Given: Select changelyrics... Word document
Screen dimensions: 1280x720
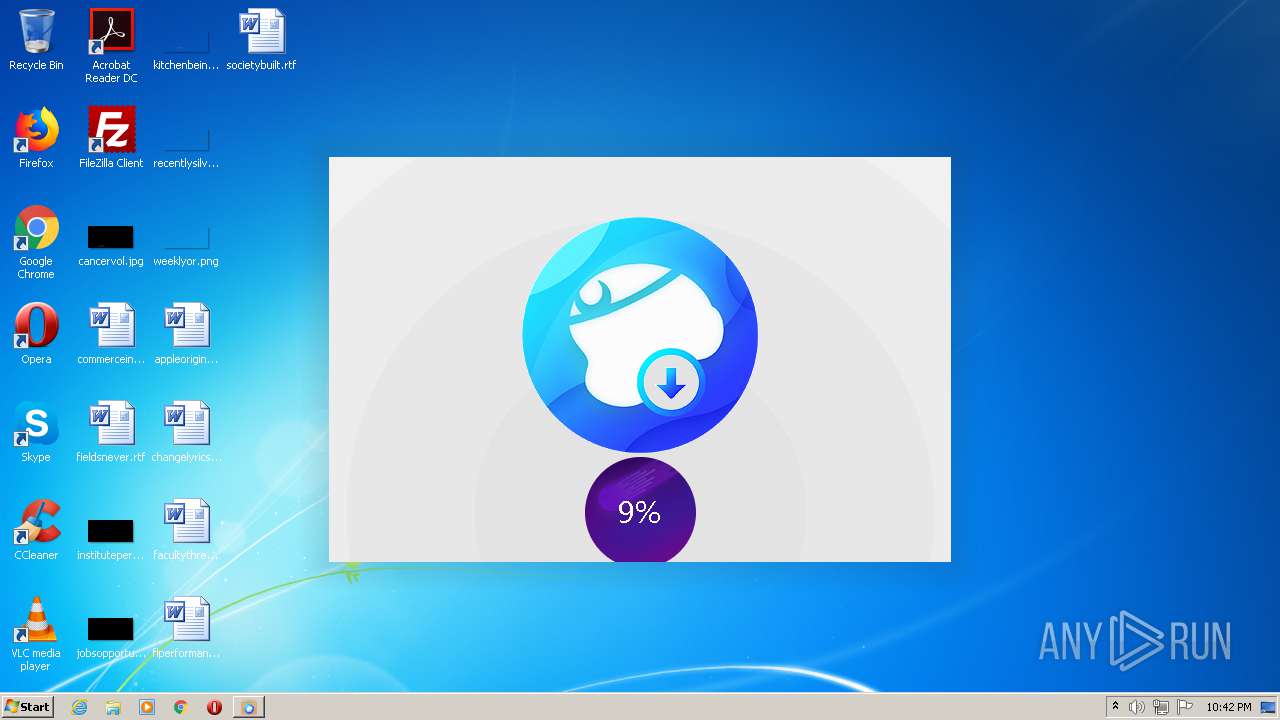Looking at the screenshot, I should coord(186,432).
